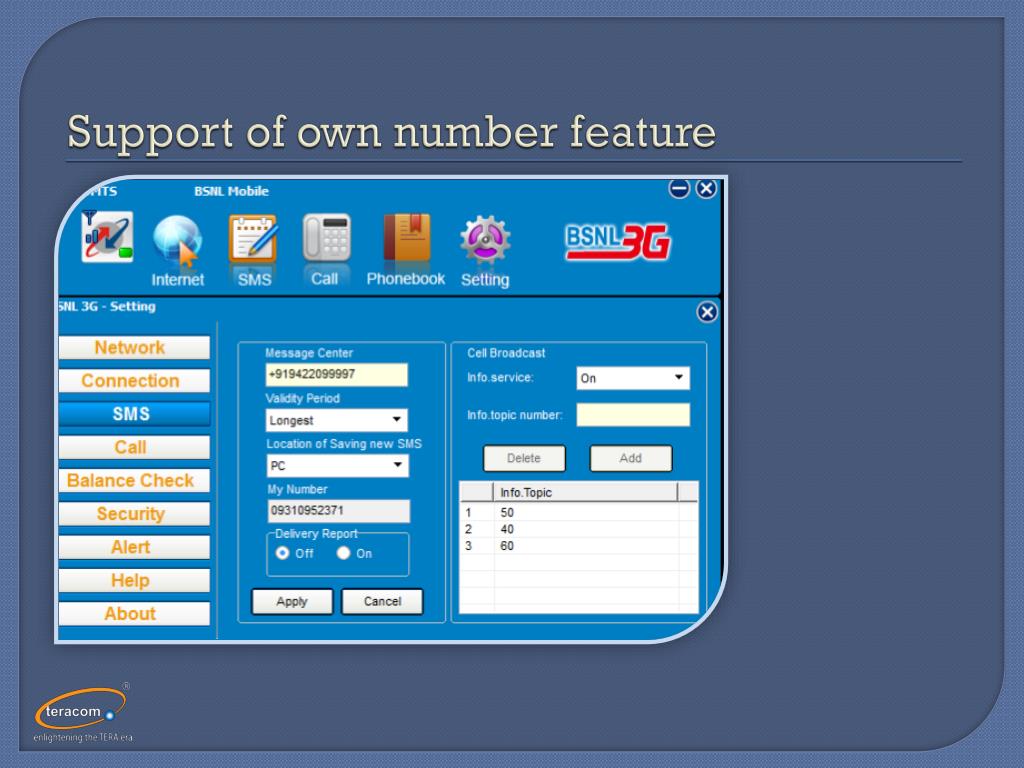The width and height of the screenshot is (1024, 768).
Task: Click the Message Center number field
Action: tap(336, 375)
